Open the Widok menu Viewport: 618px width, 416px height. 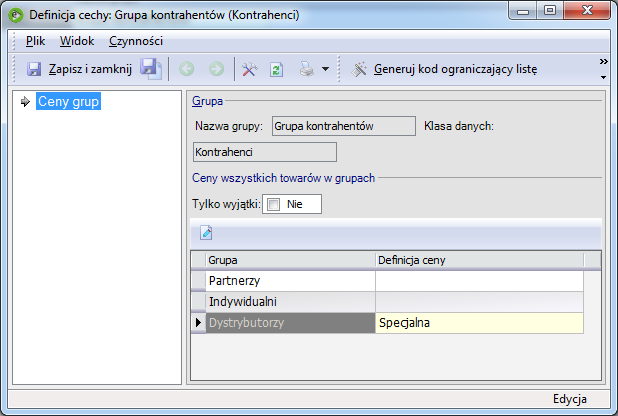pyautogui.click(x=77, y=41)
